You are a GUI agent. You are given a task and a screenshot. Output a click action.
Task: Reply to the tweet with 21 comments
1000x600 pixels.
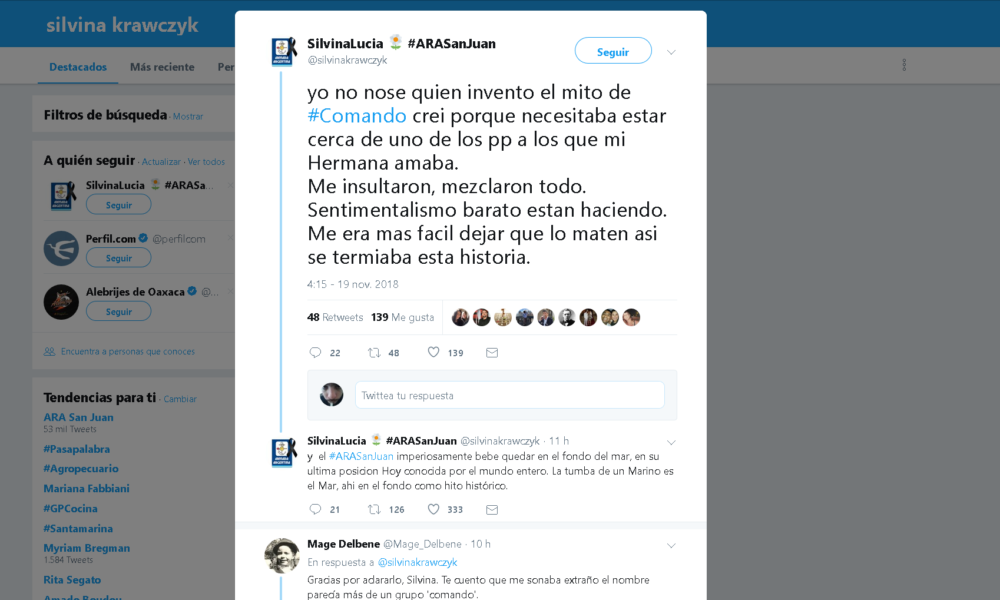(x=315, y=509)
